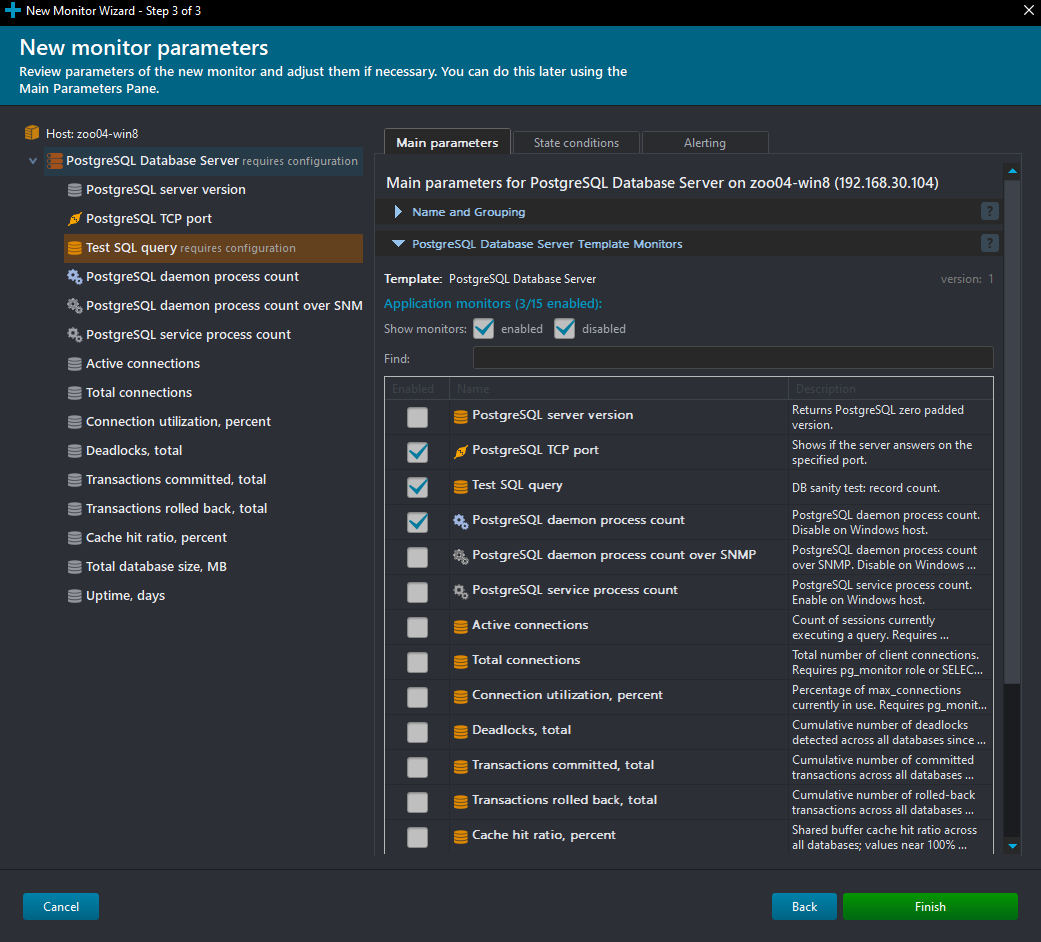Click 'DB sanity test: record count.' description
Image resolution: width=1041 pixels, height=942 pixels.
click(x=866, y=487)
